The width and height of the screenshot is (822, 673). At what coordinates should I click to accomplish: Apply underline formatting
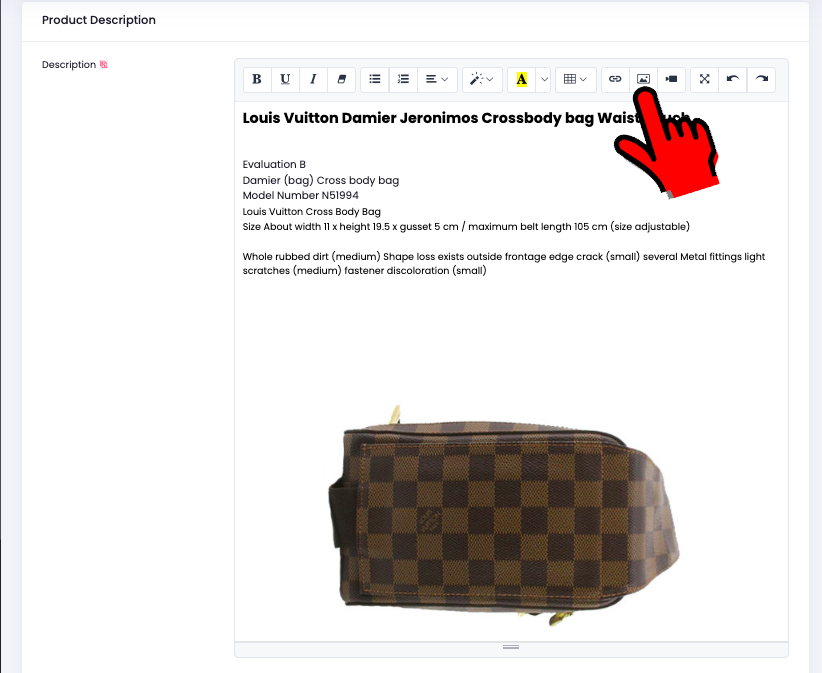[285, 79]
